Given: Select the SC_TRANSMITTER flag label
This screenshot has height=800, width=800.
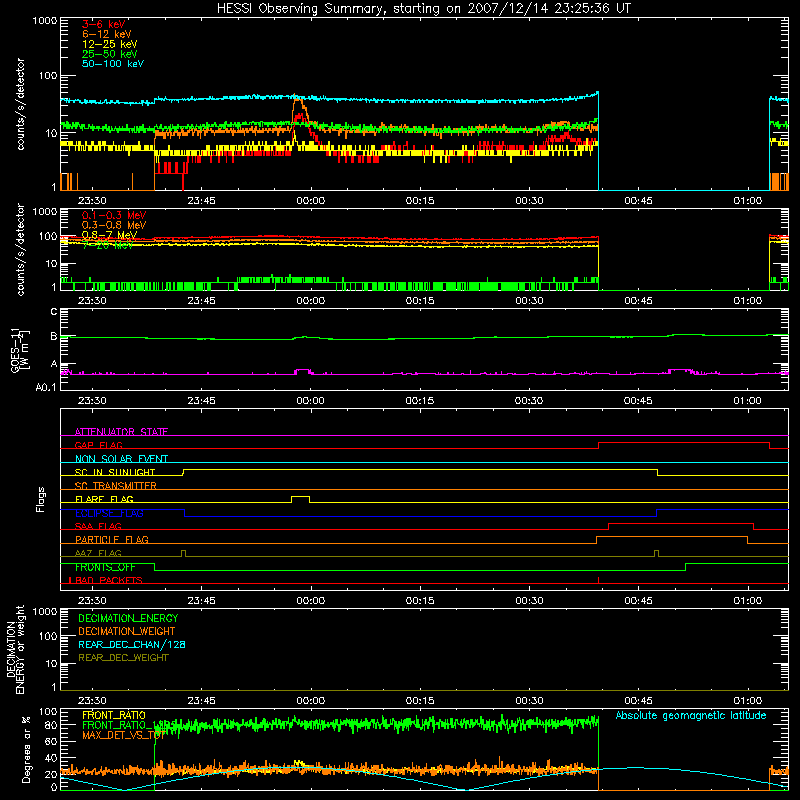Looking at the screenshot, I should click(115, 486).
